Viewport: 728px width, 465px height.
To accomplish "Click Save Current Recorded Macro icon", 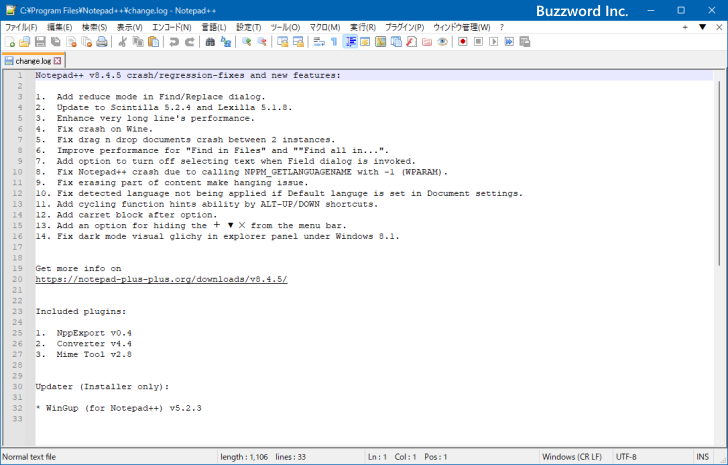I will (x=525, y=42).
